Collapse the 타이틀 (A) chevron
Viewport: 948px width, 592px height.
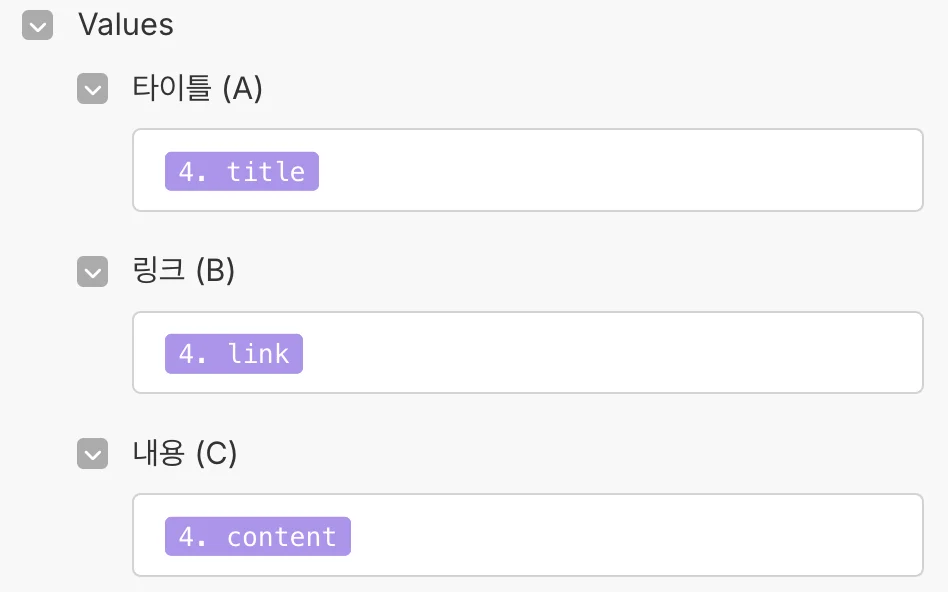(x=92, y=90)
